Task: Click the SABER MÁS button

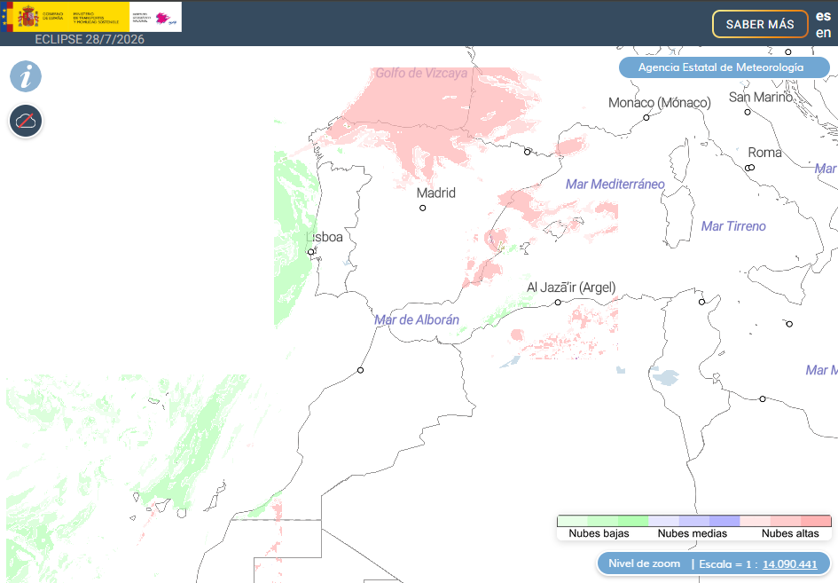Action: (760, 24)
